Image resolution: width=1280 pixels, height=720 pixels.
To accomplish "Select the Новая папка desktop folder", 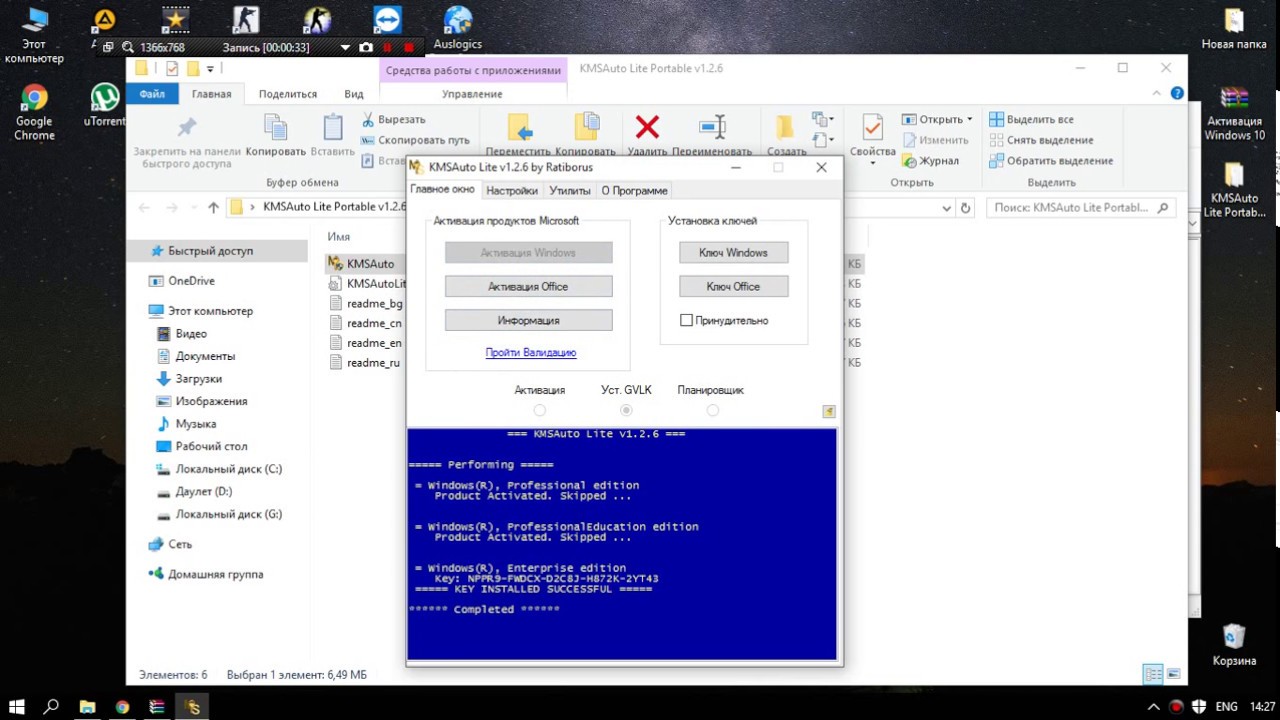I will pos(1234,28).
